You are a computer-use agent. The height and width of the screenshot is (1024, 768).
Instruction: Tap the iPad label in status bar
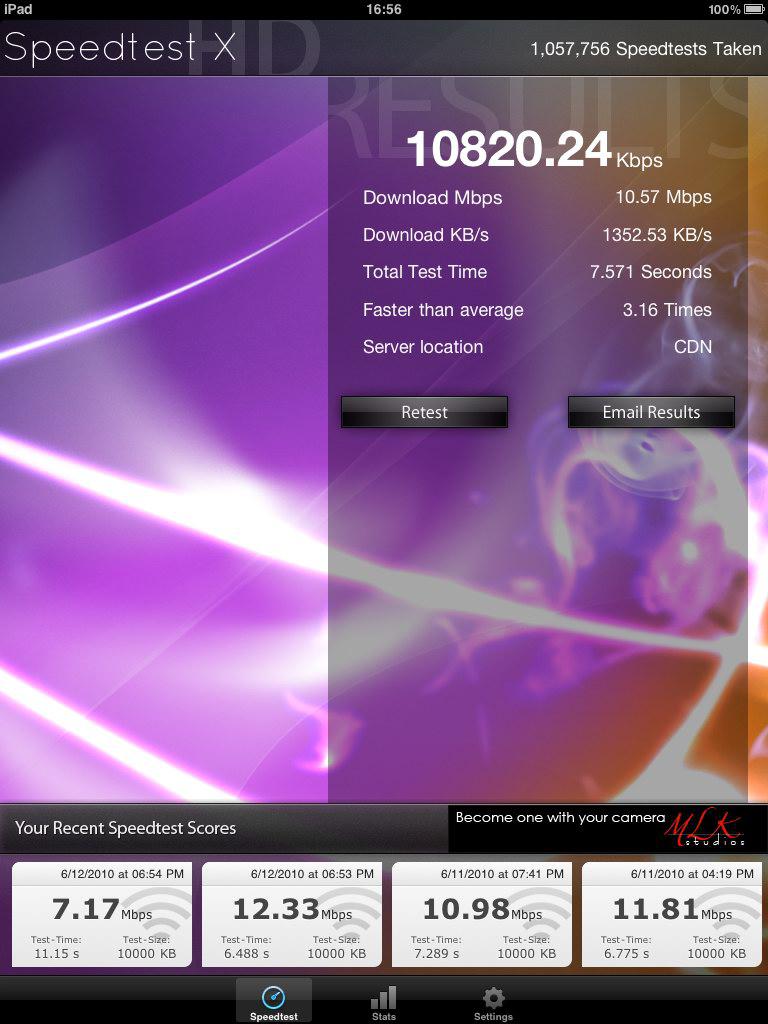[x=18, y=9]
